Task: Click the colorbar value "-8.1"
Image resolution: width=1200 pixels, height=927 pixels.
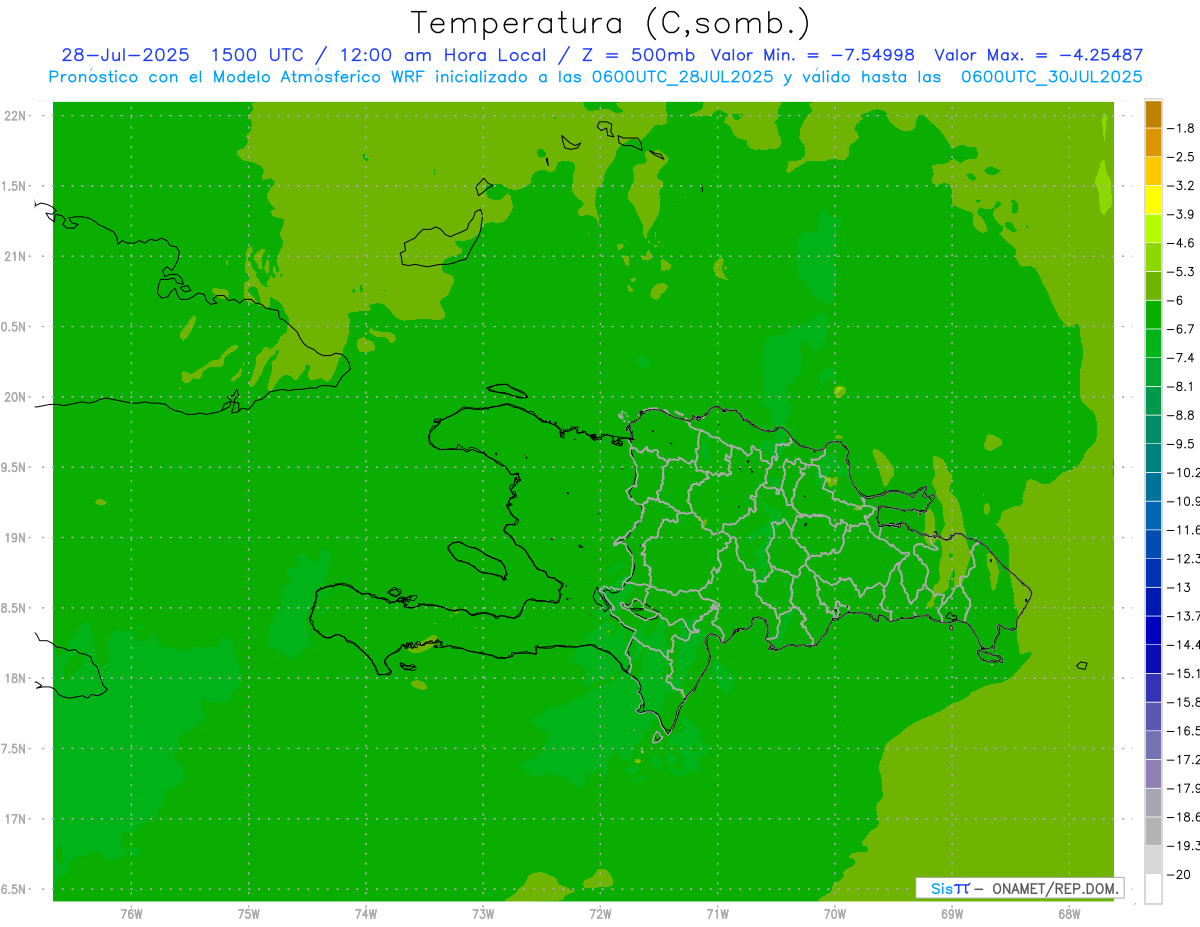Action: pyautogui.click(x=1182, y=386)
